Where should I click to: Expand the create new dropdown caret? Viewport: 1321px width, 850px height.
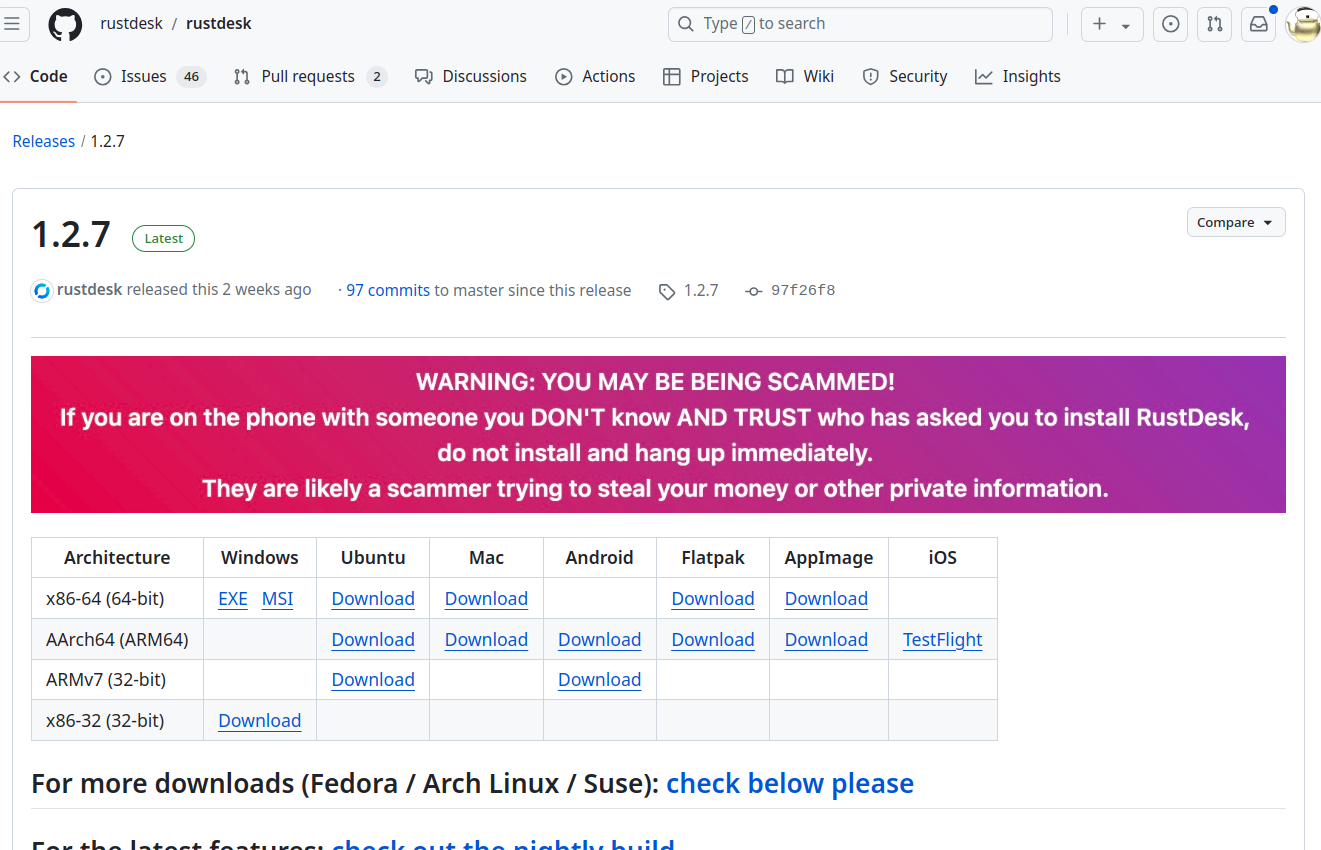click(x=1126, y=25)
